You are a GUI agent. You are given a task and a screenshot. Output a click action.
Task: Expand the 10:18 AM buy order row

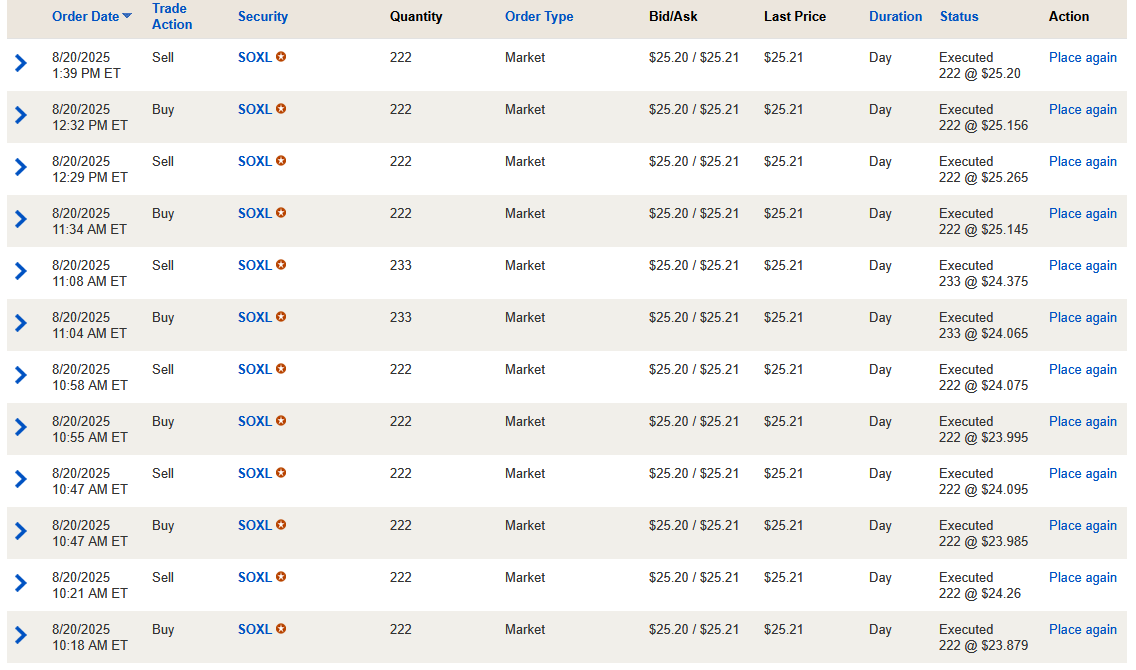click(21, 636)
